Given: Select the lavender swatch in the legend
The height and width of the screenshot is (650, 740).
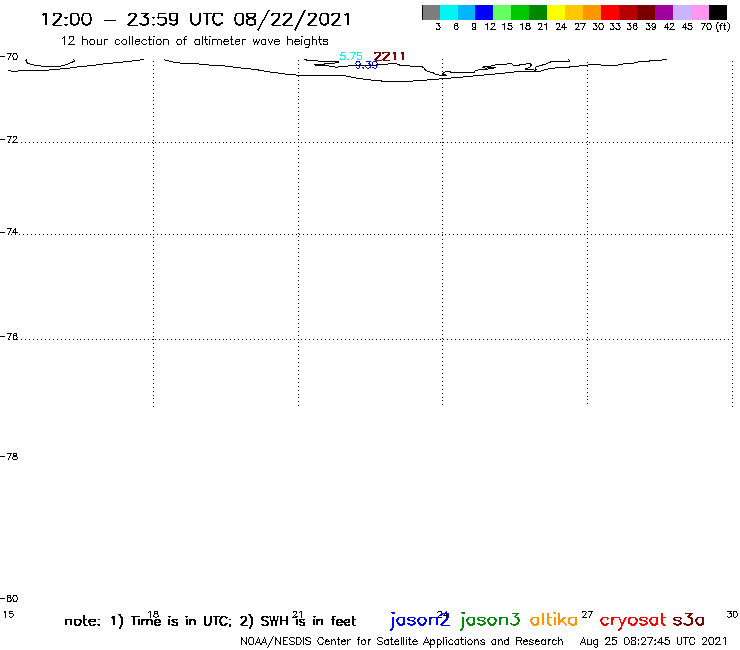Looking at the screenshot, I should [x=681, y=12].
